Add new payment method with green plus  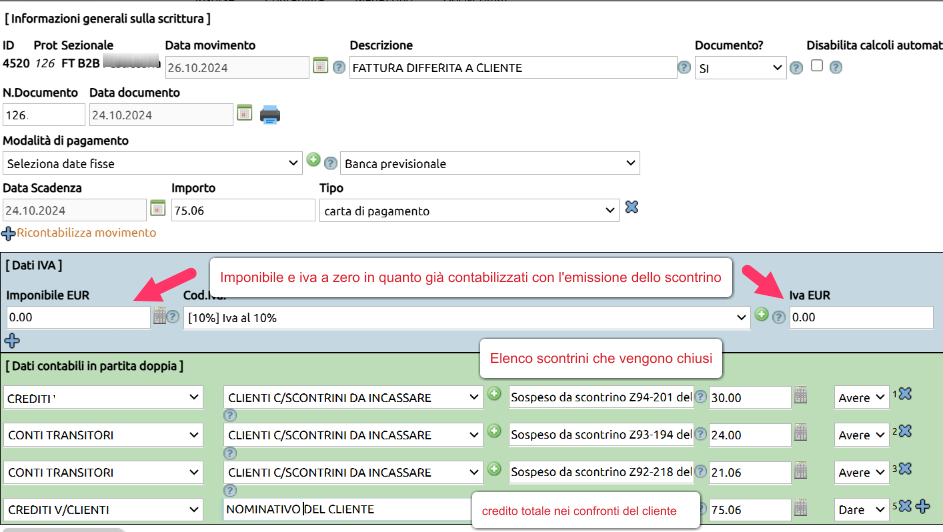pyautogui.click(x=313, y=160)
